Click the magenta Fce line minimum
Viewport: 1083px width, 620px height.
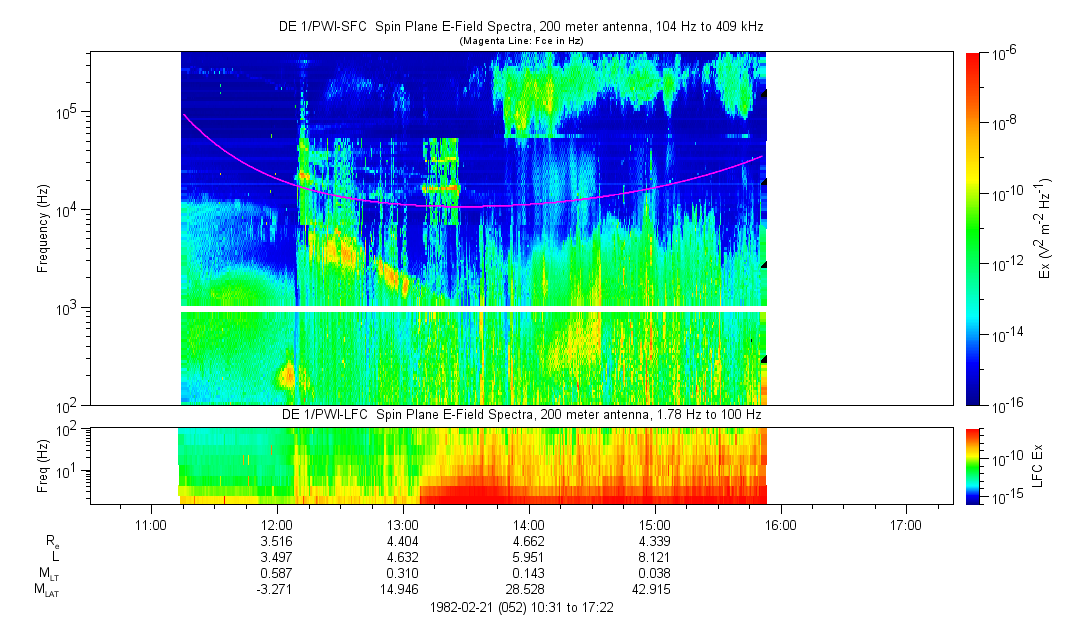470,206
